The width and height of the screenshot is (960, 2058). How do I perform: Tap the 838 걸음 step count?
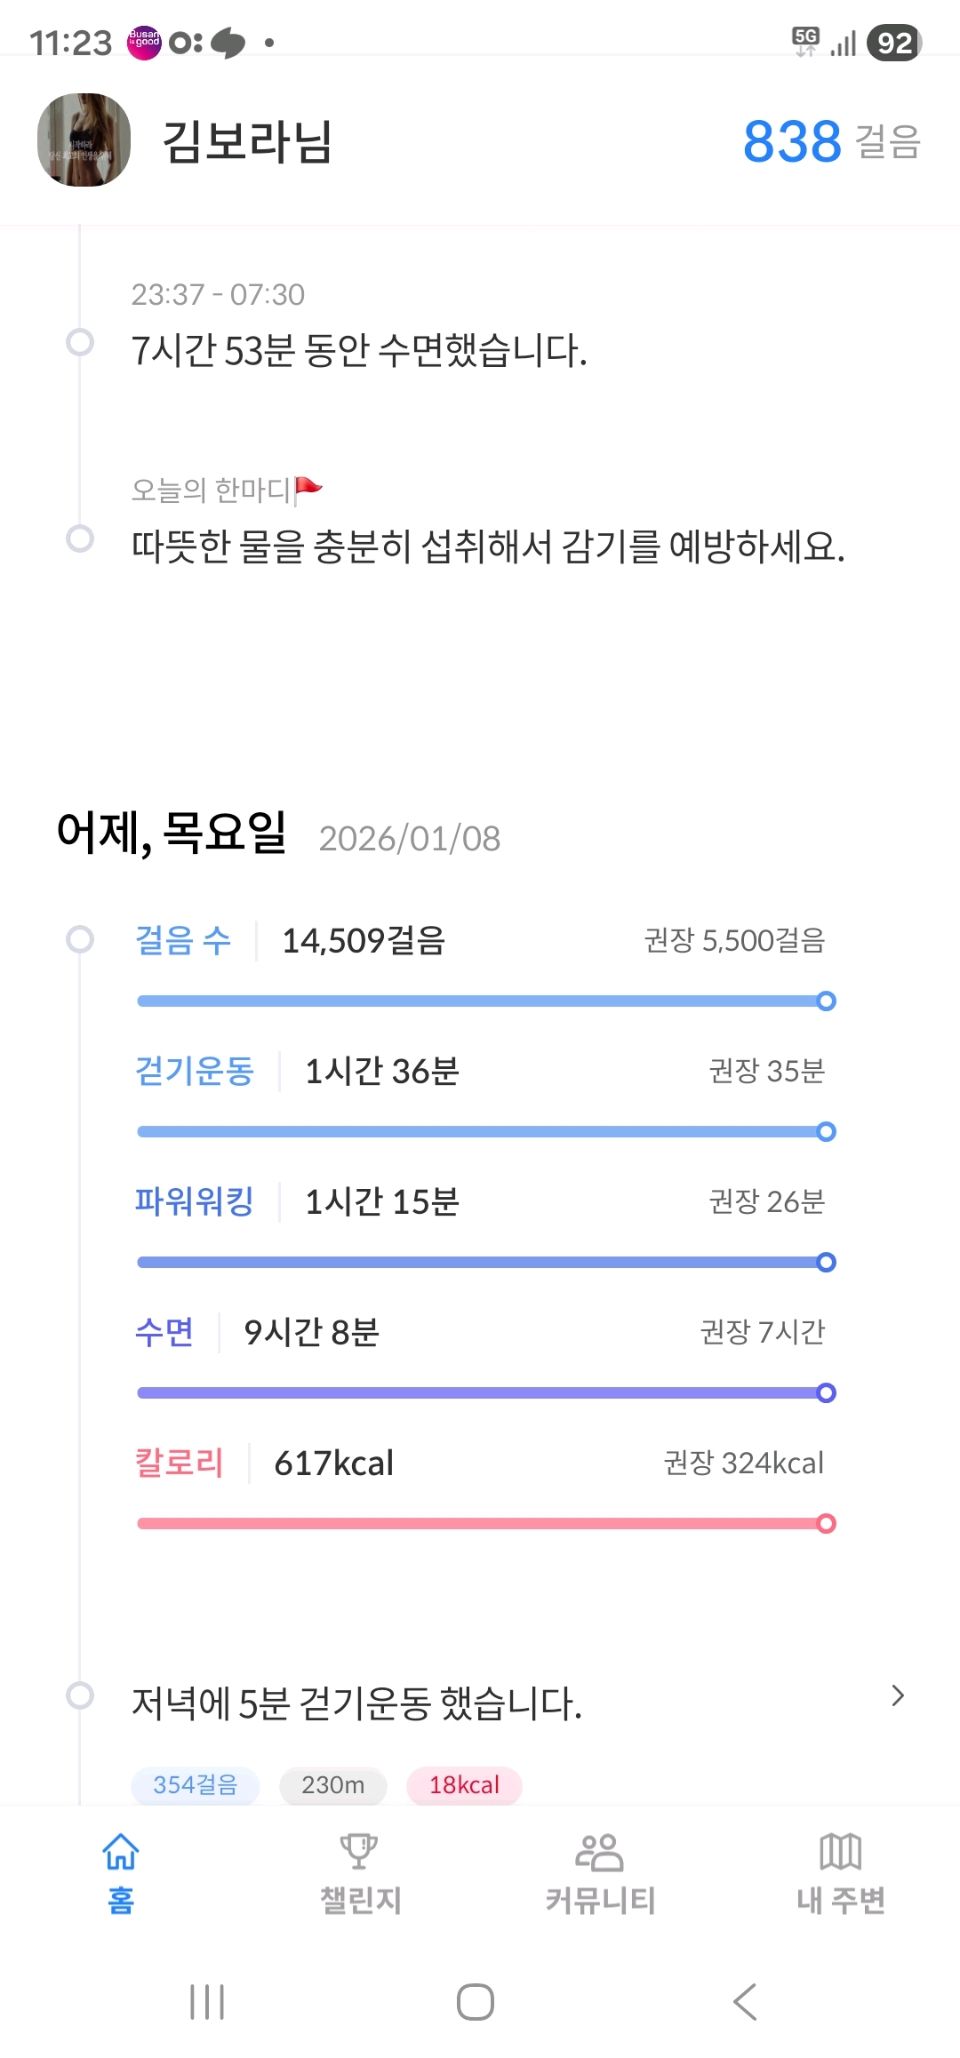pos(830,141)
